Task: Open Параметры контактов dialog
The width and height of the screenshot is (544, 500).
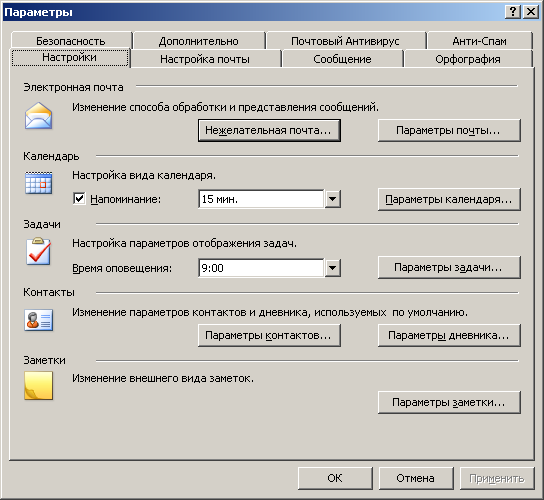Action: (269, 335)
